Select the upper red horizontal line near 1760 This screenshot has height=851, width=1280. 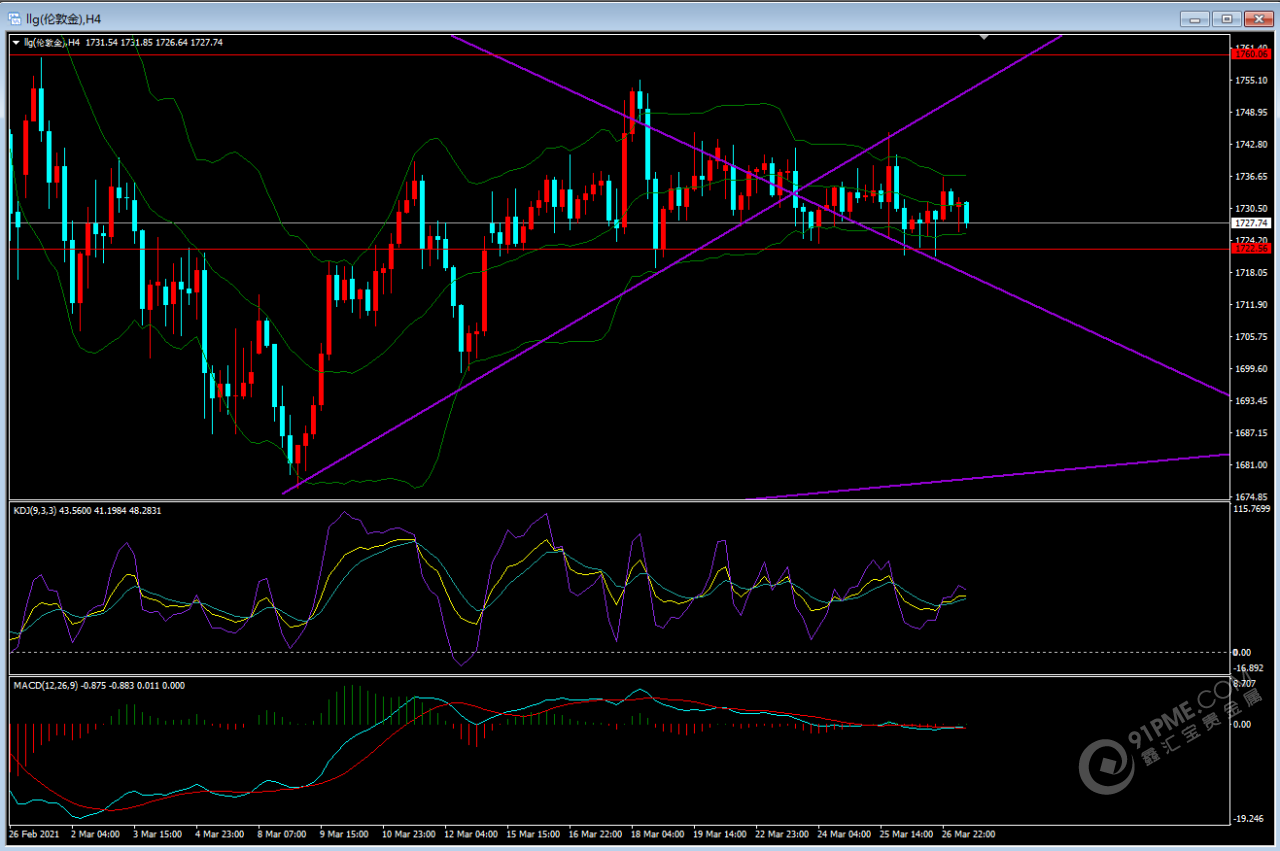coord(620,55)
